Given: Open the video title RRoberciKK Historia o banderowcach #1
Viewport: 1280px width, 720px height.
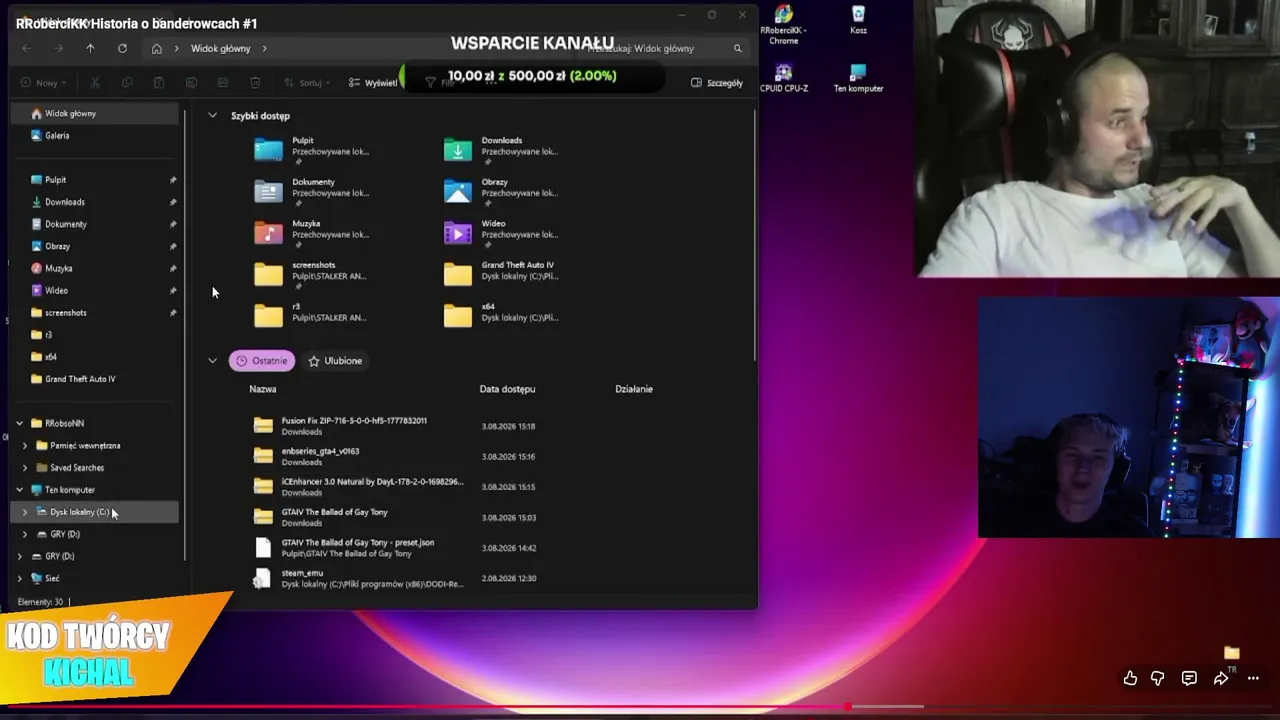Looking at the screenshot, I should pos(137,23).
